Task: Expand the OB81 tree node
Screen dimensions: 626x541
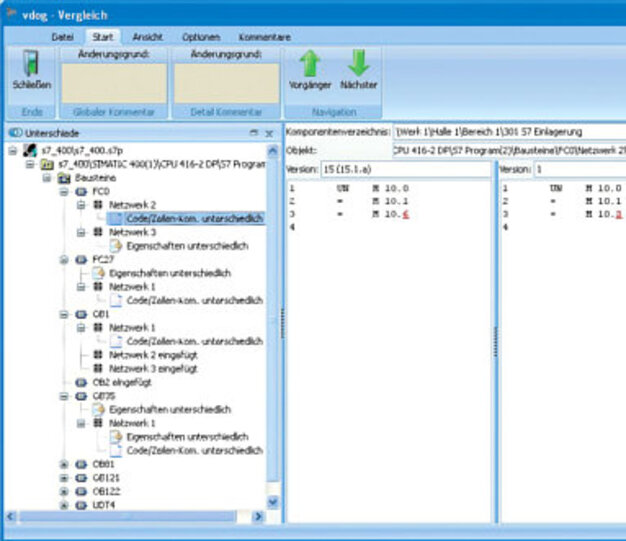Action: coord(64,464)
